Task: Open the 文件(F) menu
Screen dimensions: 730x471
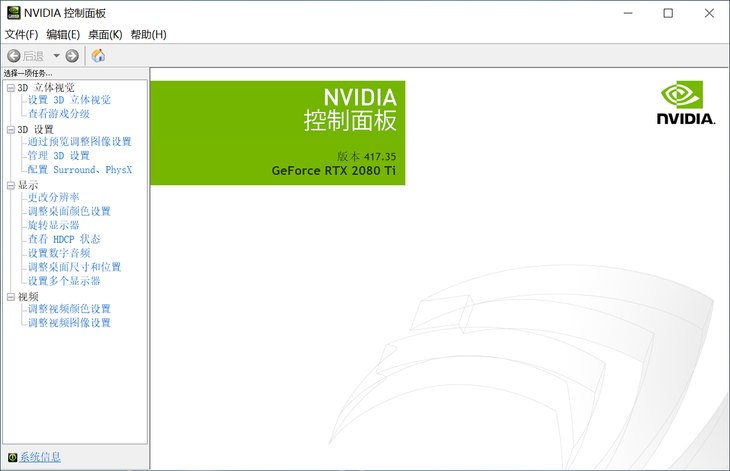Action: point(21,34)
